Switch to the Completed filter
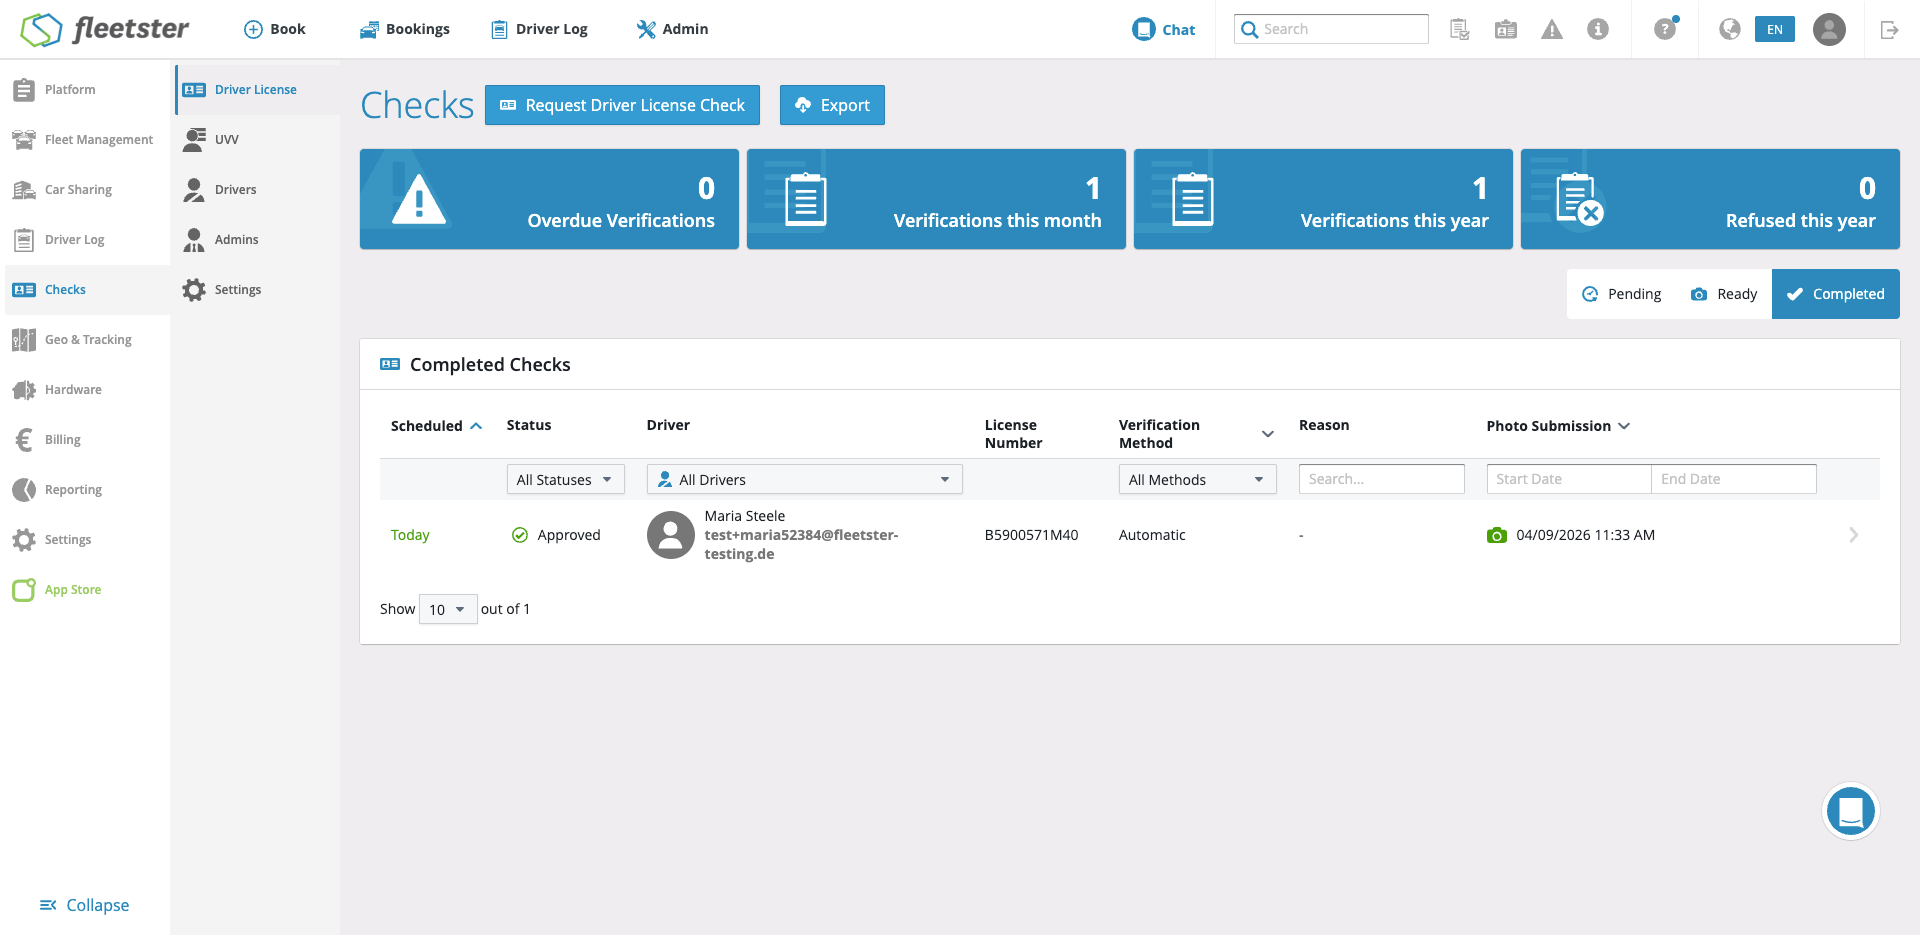 click(1836, 294)
